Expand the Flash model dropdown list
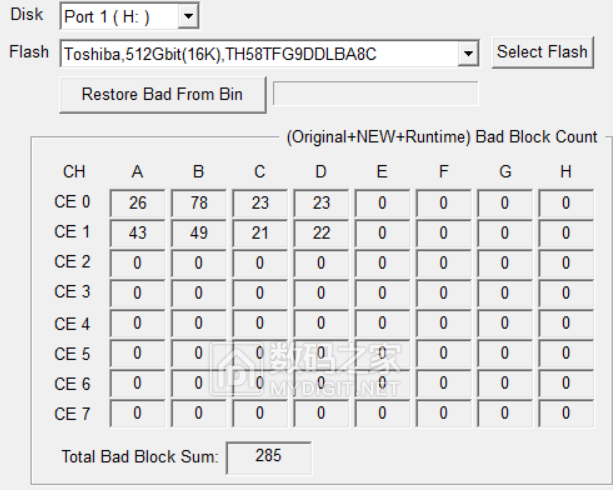This screenshot has height=490, width=613. pos(468,53)
